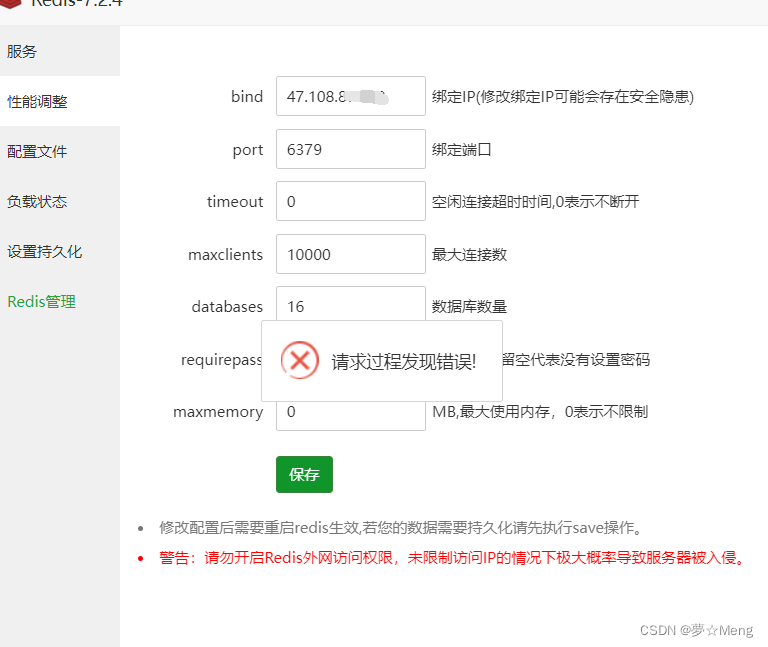
Task: Click the 修改配置后需要重启redis note
Action: pyautogui.click(x=401, y=527)
